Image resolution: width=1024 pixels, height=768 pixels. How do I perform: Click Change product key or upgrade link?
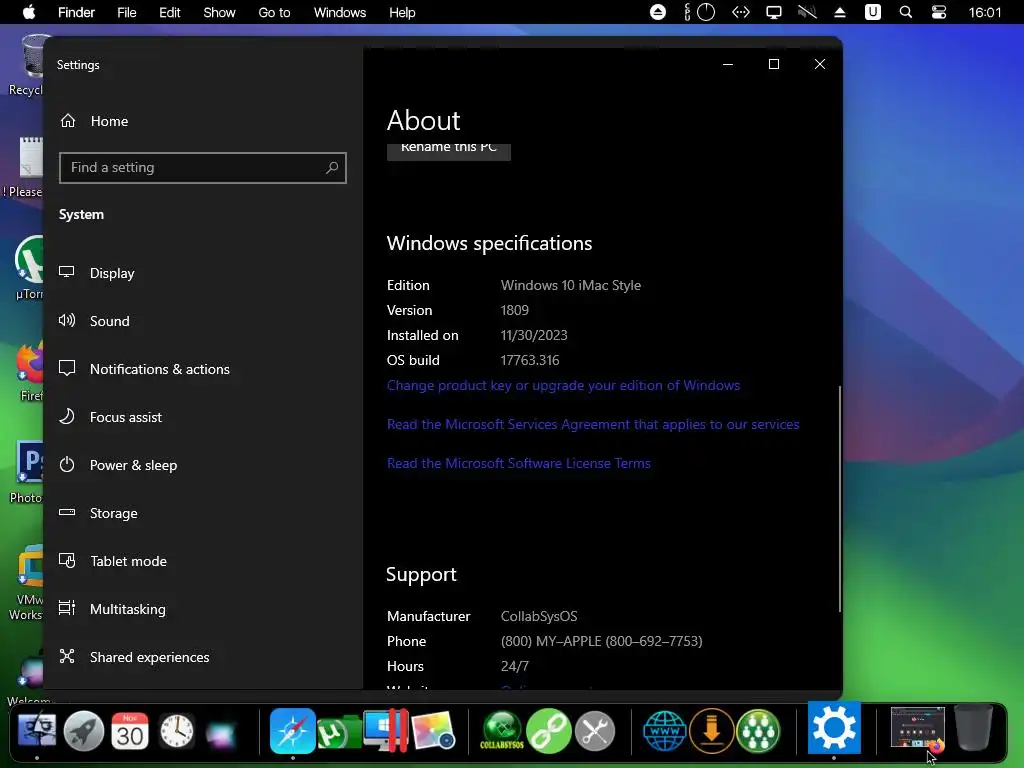tap(563, 385)
